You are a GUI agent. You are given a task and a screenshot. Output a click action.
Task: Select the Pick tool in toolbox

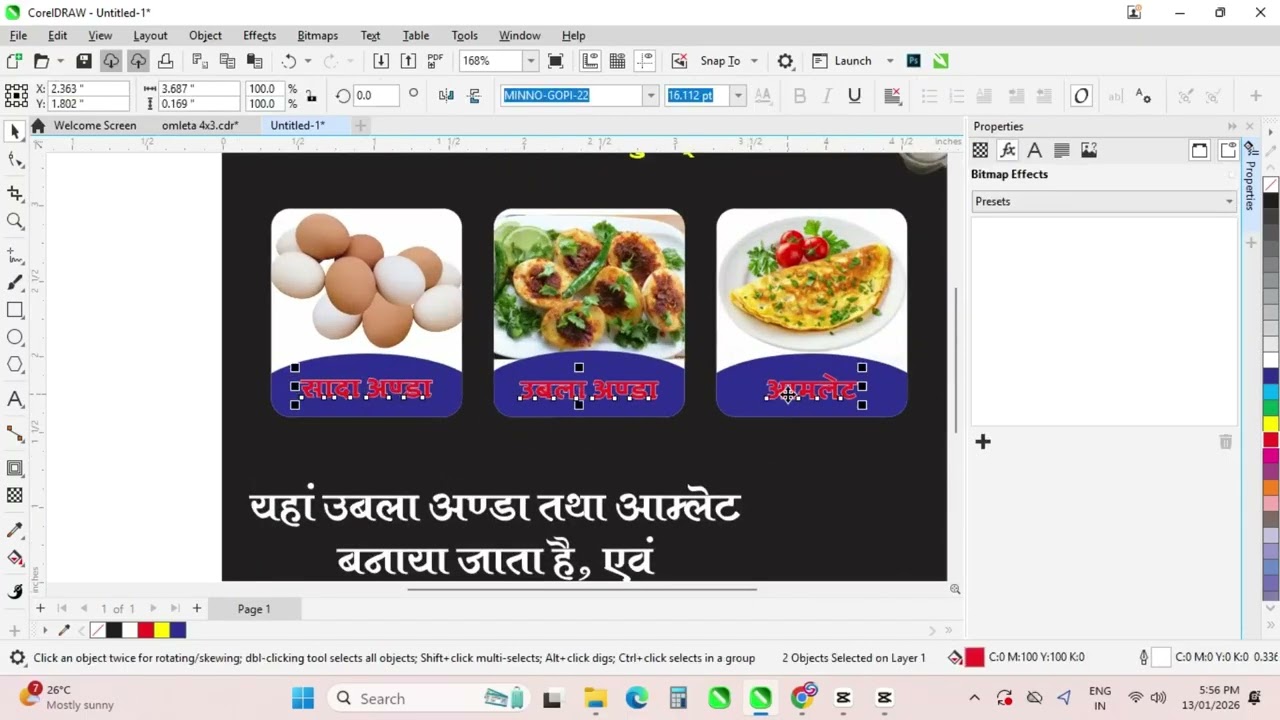point(15,131)
